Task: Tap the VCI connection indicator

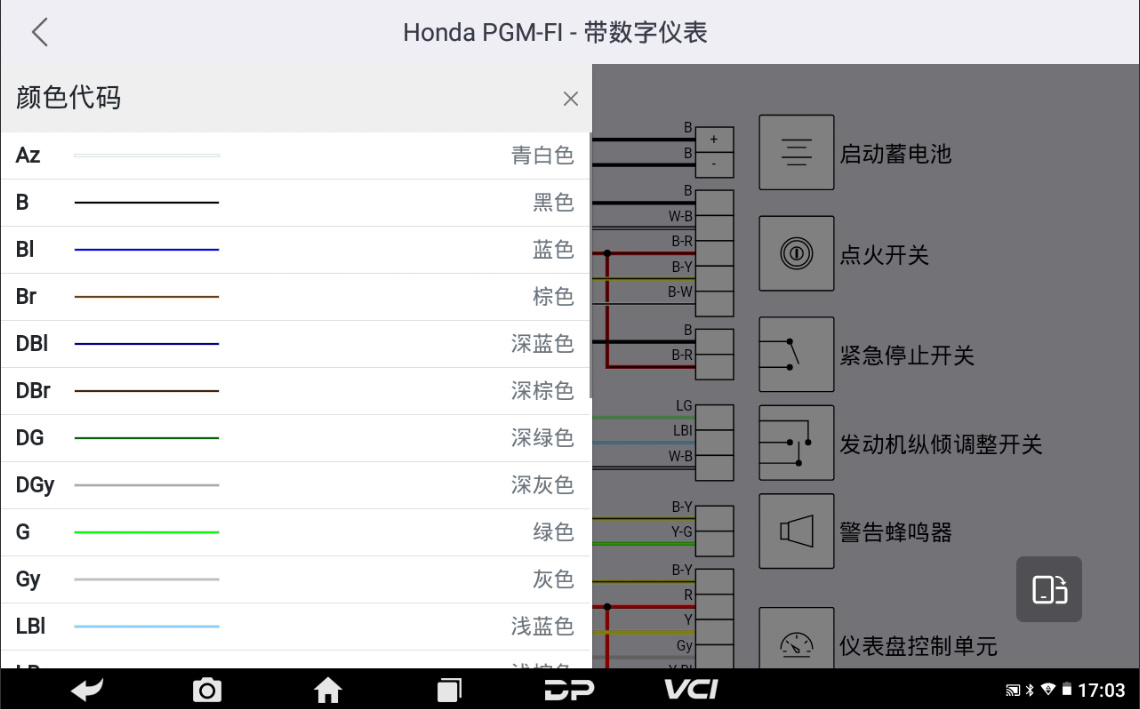Action: click(691, 689)
